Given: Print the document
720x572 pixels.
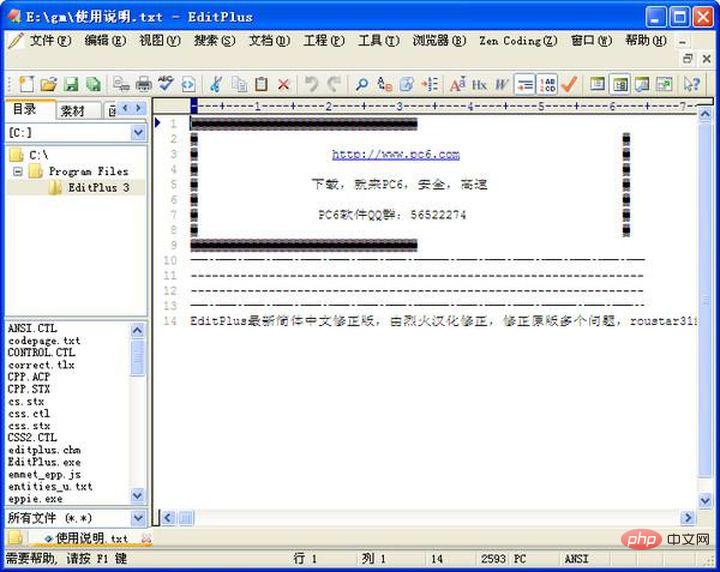Looking at the screenshot, I should [144, 84].
